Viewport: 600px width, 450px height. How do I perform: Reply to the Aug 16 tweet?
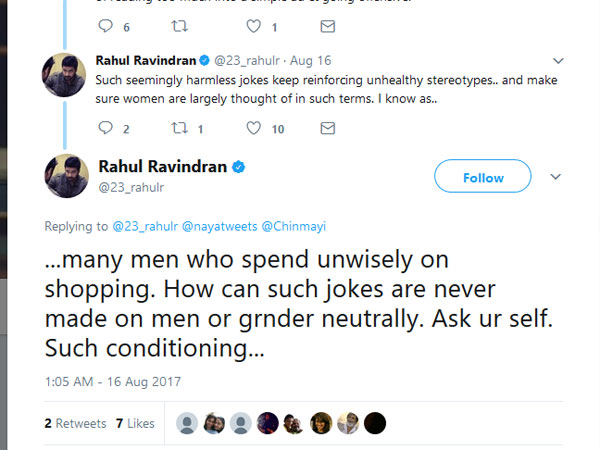[x=106, y=128]
